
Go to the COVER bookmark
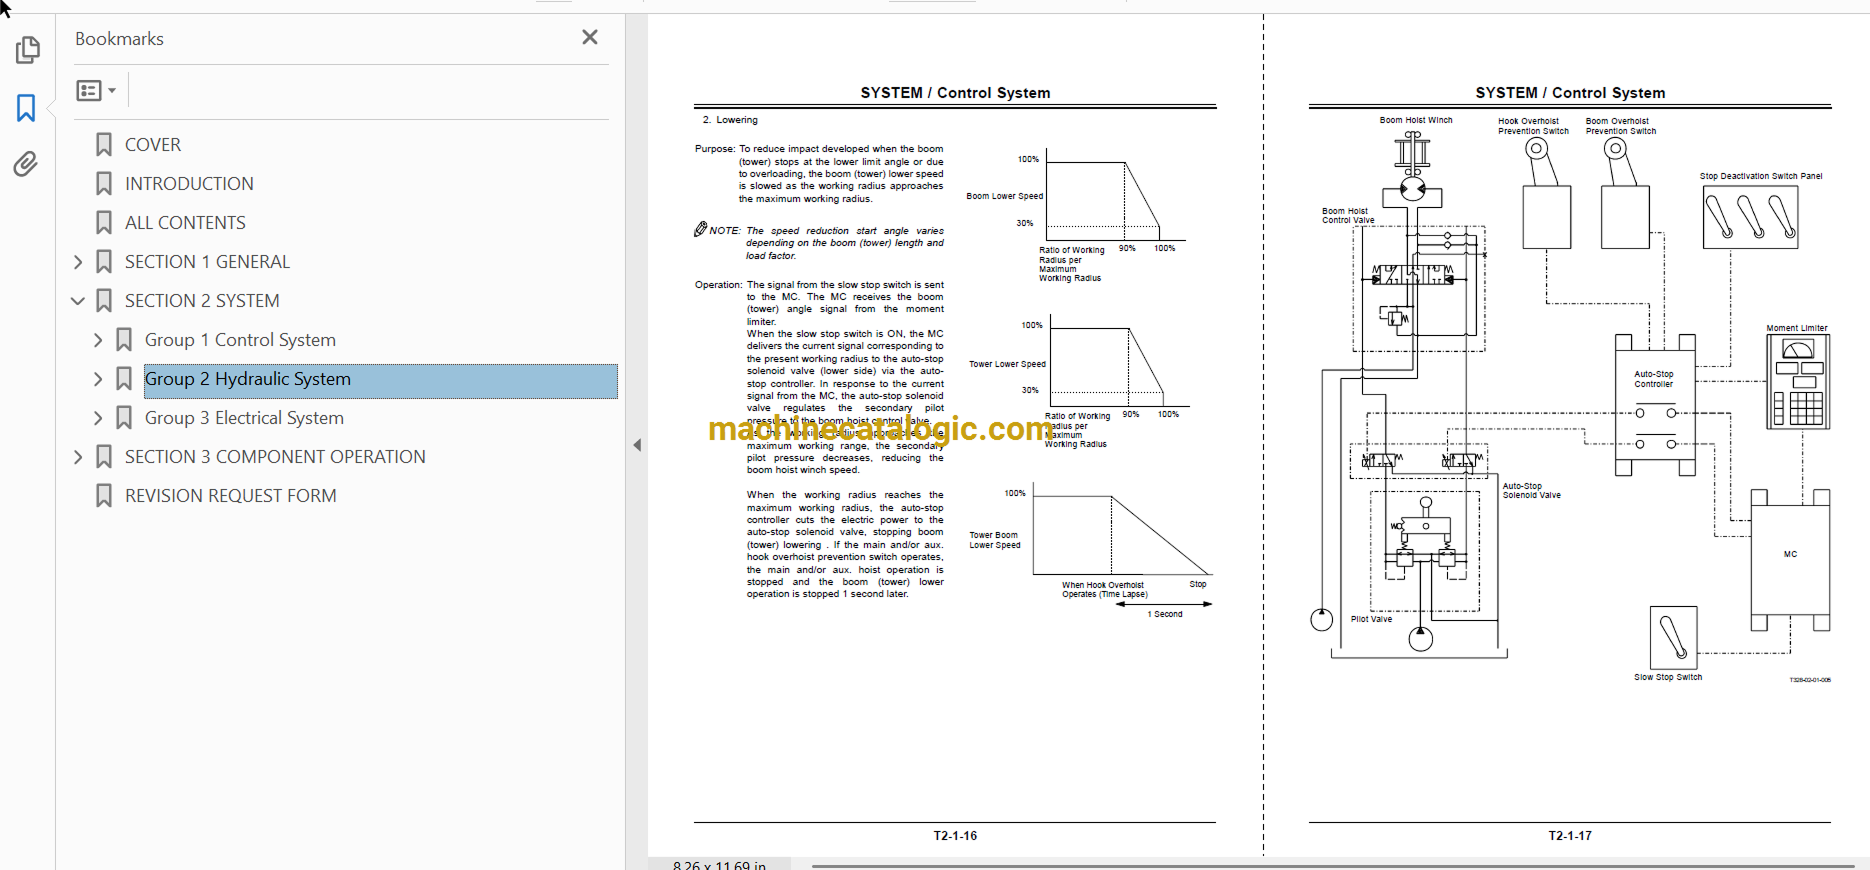point(153,145)
